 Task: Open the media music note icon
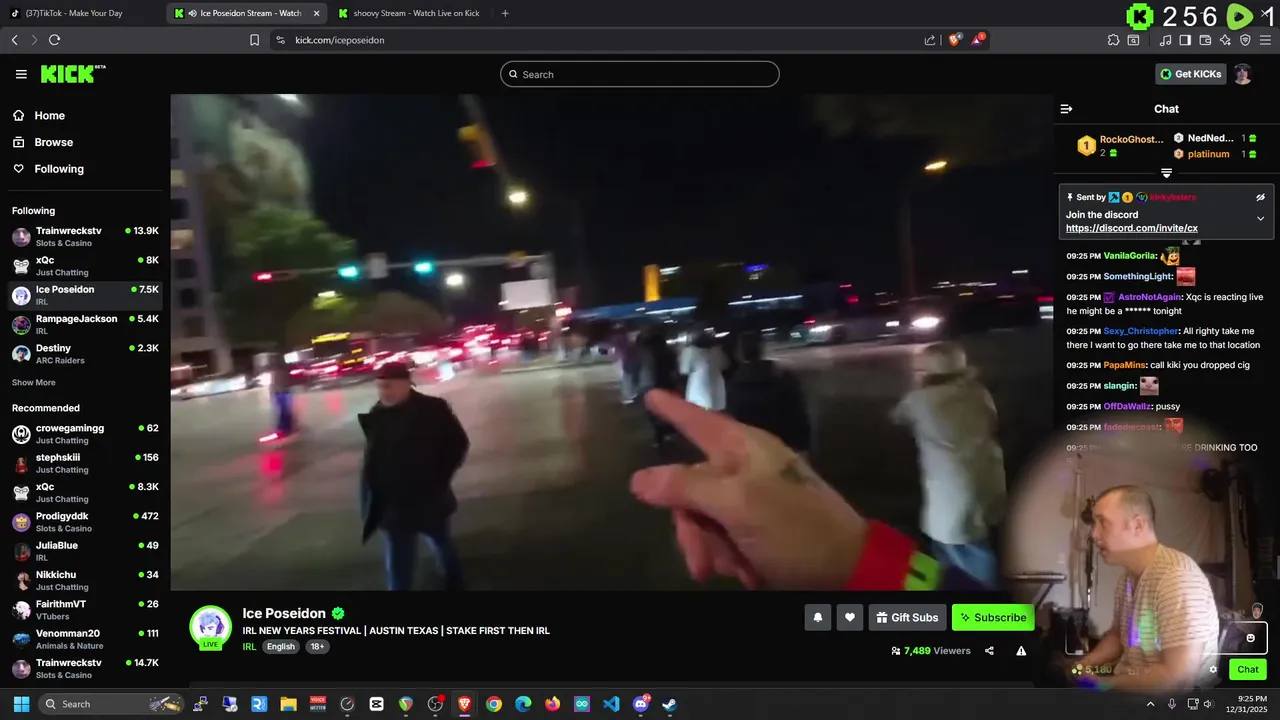1165,40
